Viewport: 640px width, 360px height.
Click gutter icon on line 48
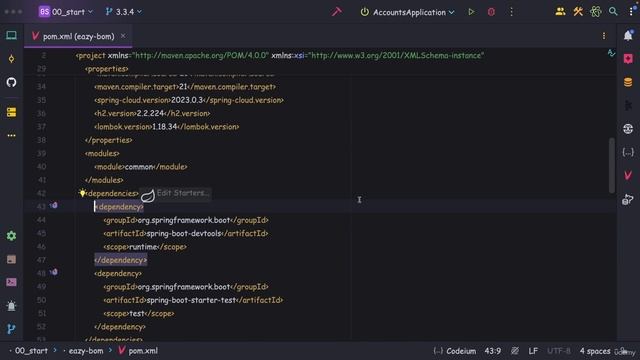(54, 272)
